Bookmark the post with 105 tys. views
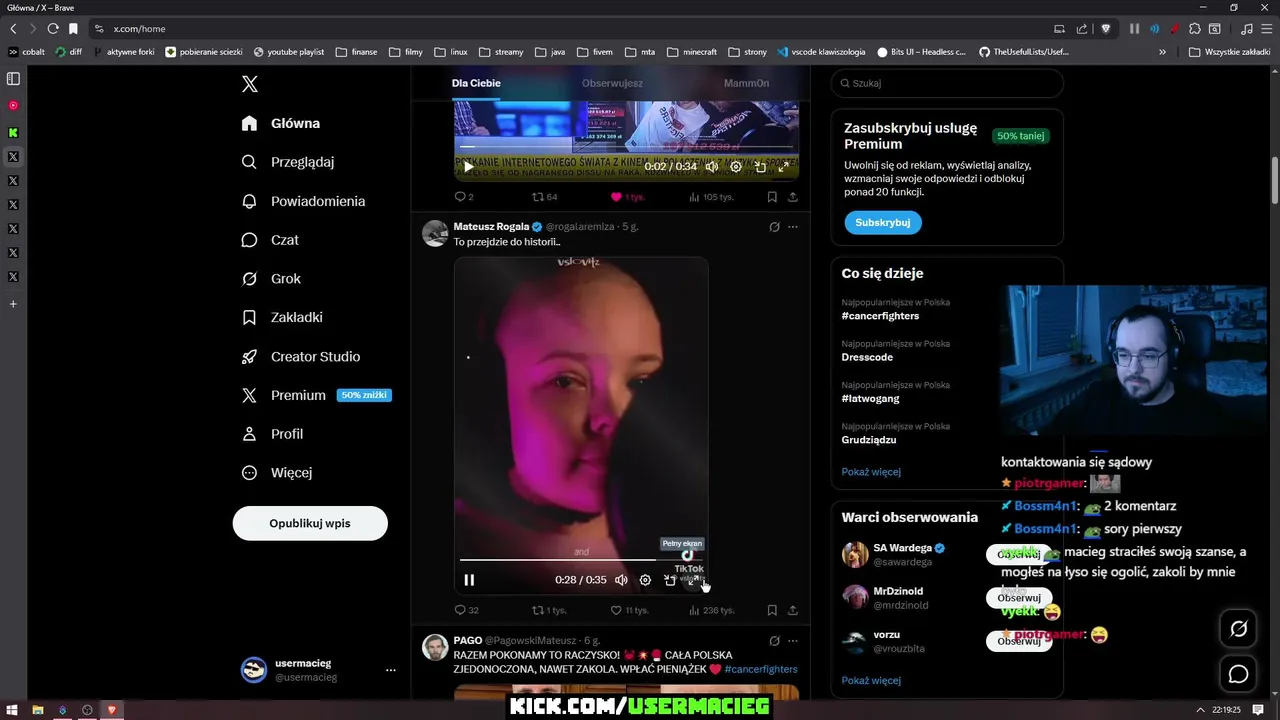The height and width of the screenshot is (720, 1280). pyautogui.click(x=772, y=197)
